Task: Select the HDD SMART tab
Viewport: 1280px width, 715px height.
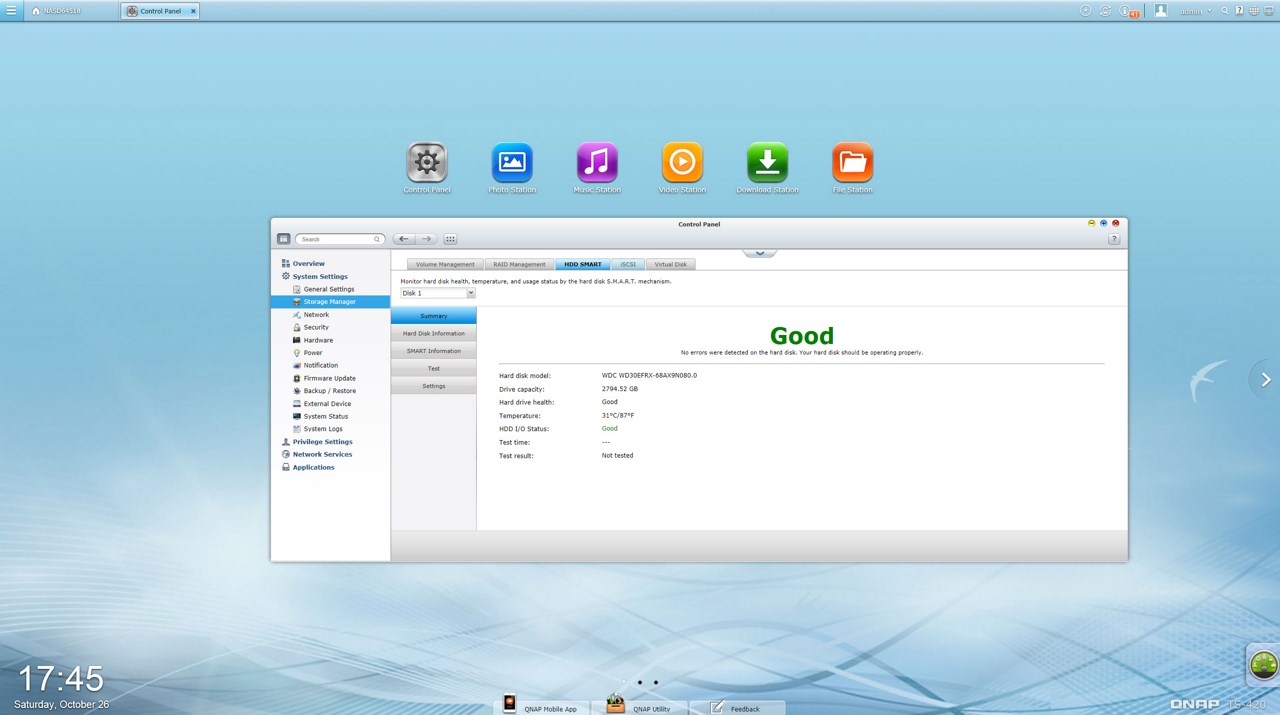Action: [582, 264]
